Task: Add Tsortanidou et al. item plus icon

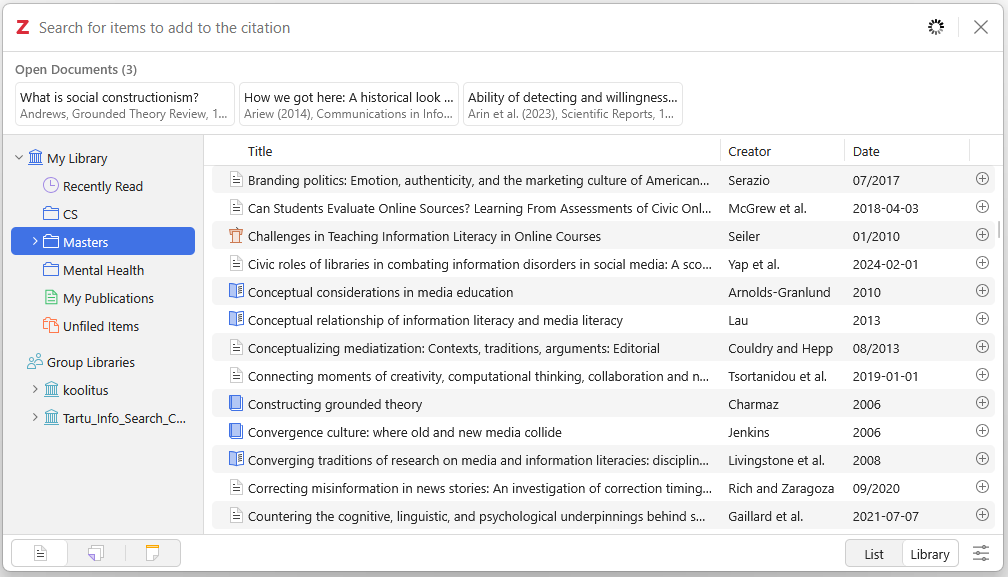Action: (982, 375)
